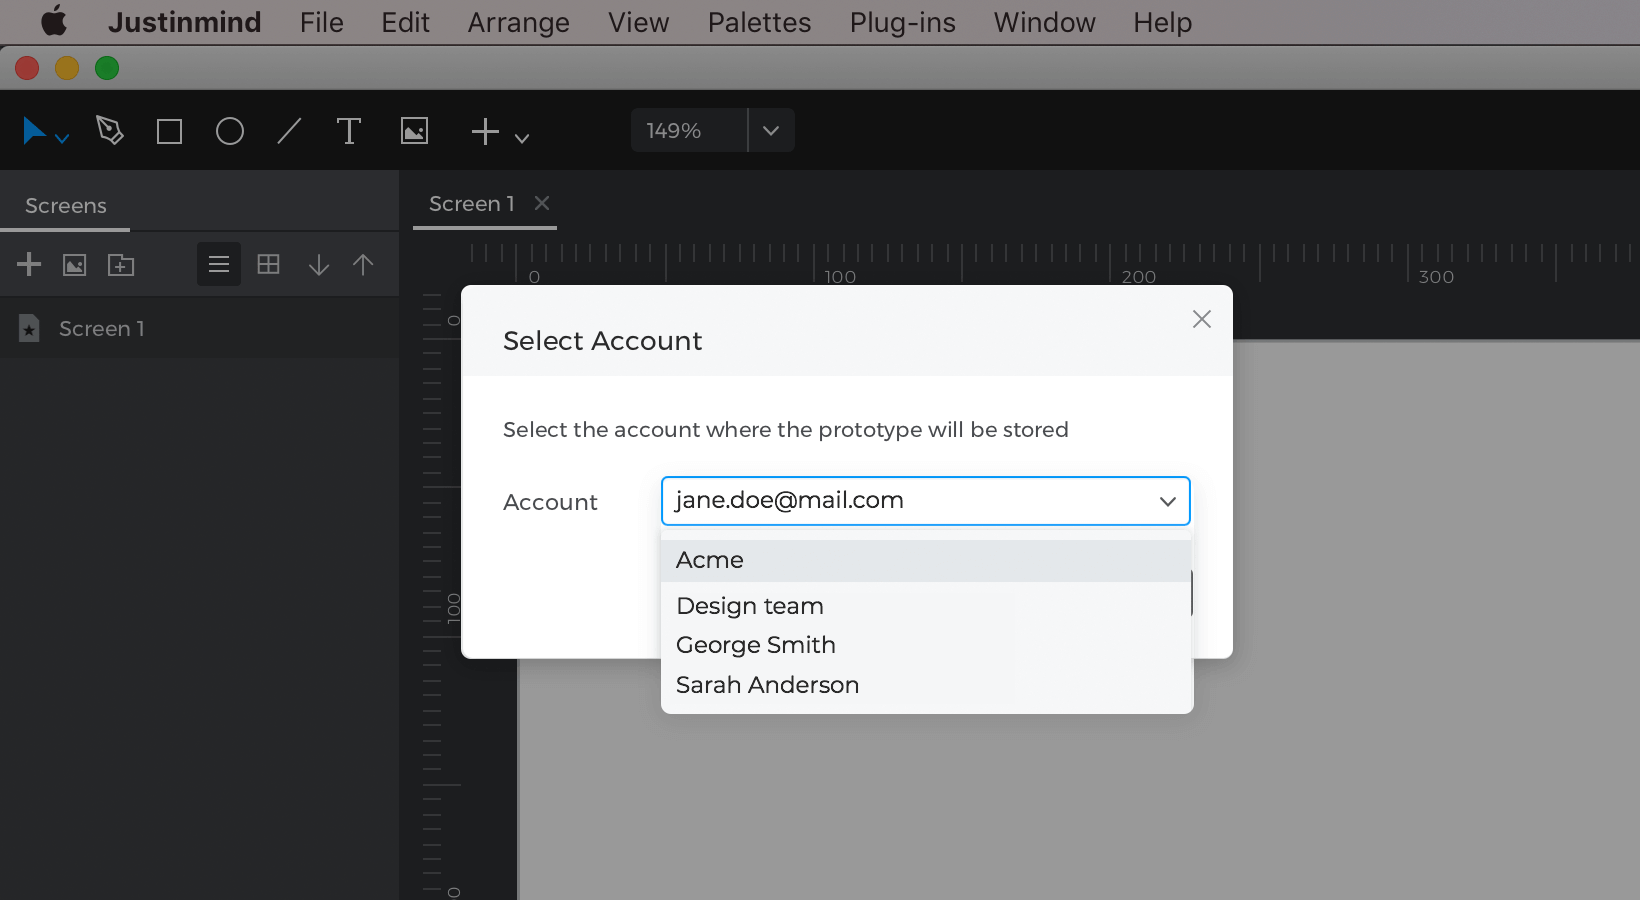
Task: Open the Apple menu
Action: 54,21
